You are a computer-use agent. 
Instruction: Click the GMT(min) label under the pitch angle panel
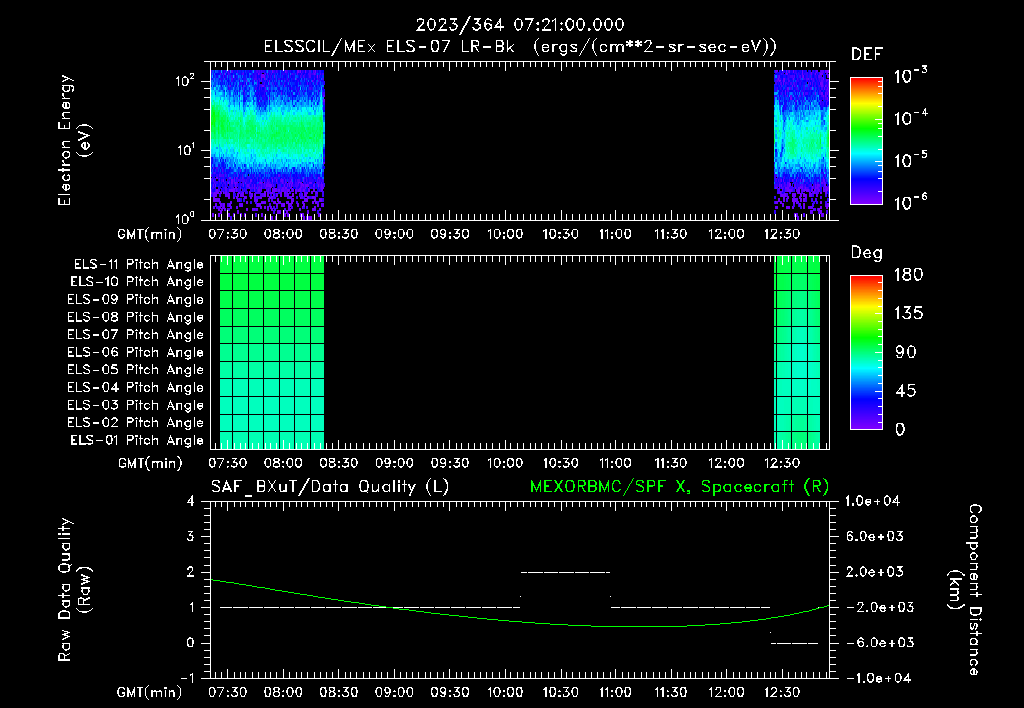click(150, 464)
